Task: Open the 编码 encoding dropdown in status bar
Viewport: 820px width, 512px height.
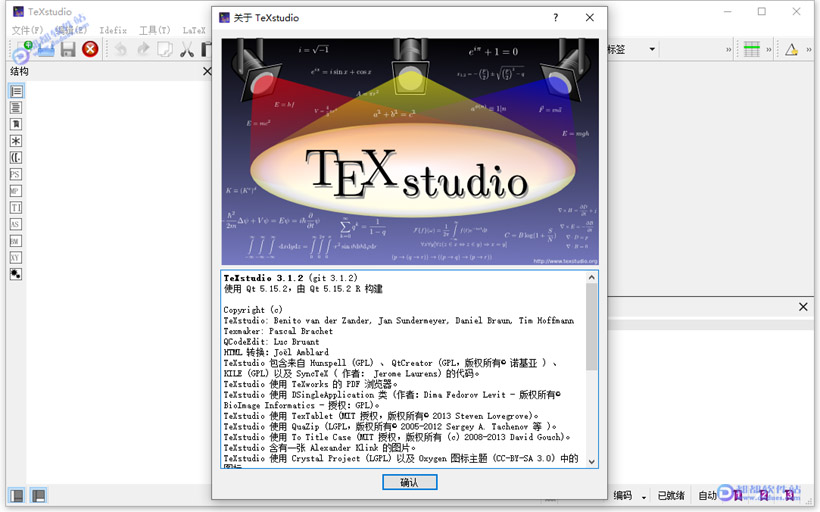Action: [x=630, y=495]
